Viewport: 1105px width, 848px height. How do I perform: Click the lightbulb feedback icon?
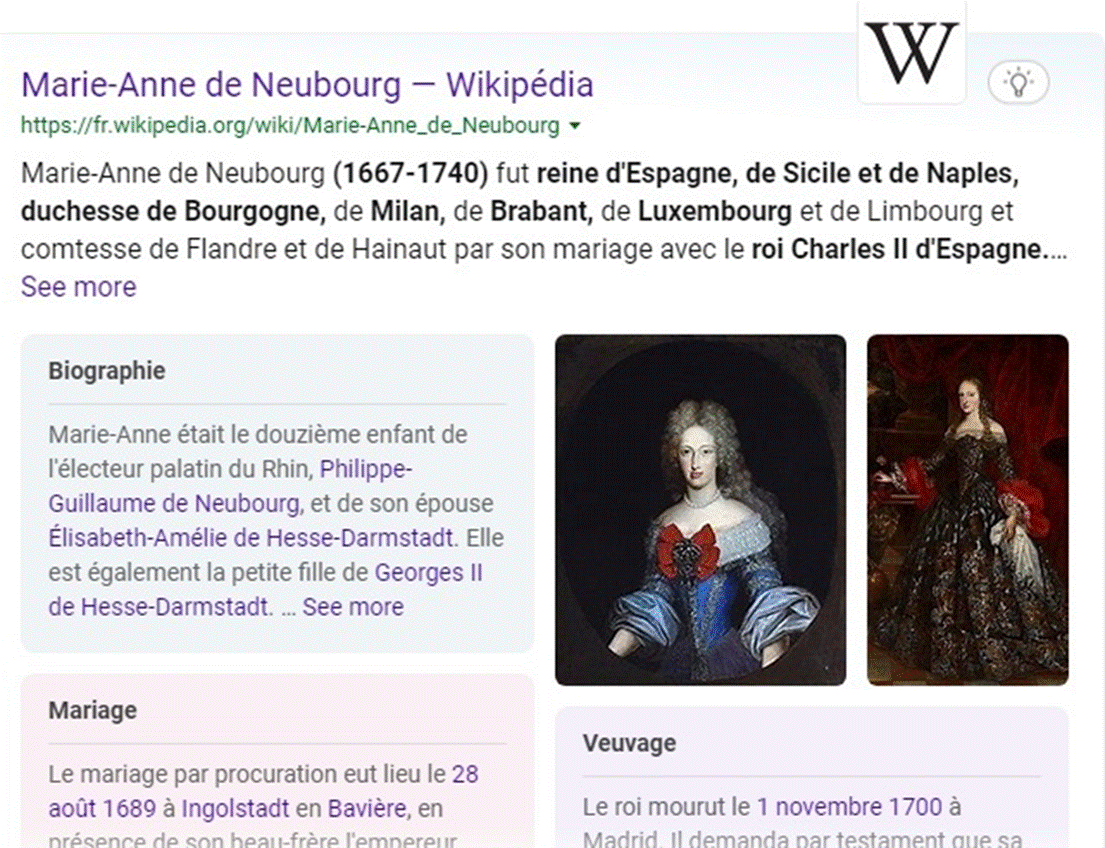pos(1018,82)
